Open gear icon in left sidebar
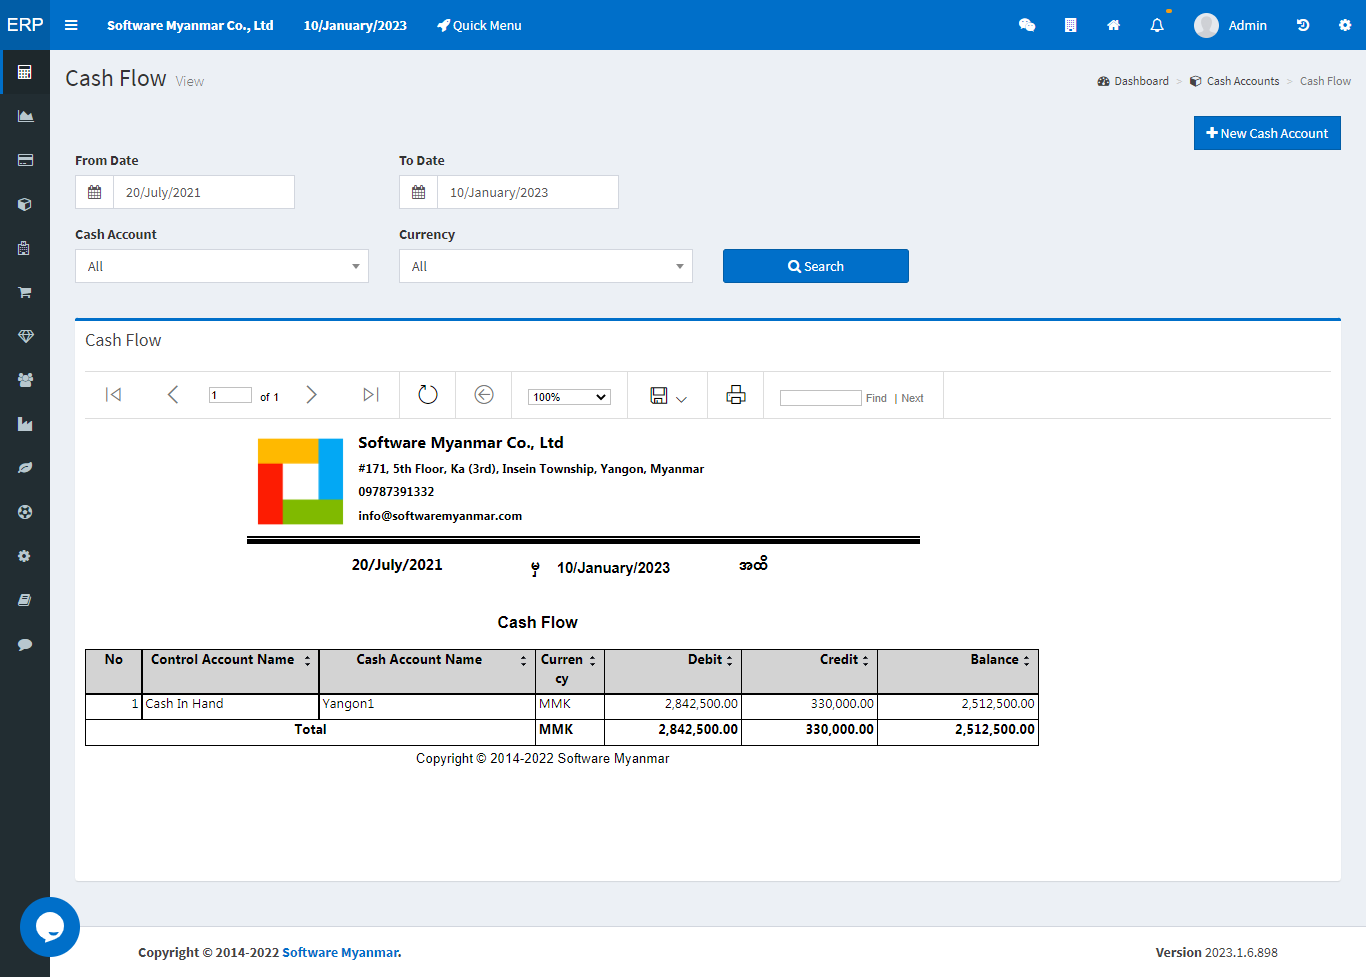Image resolution: width=1366 pixels, height=977 pixels. click(25, 556)
